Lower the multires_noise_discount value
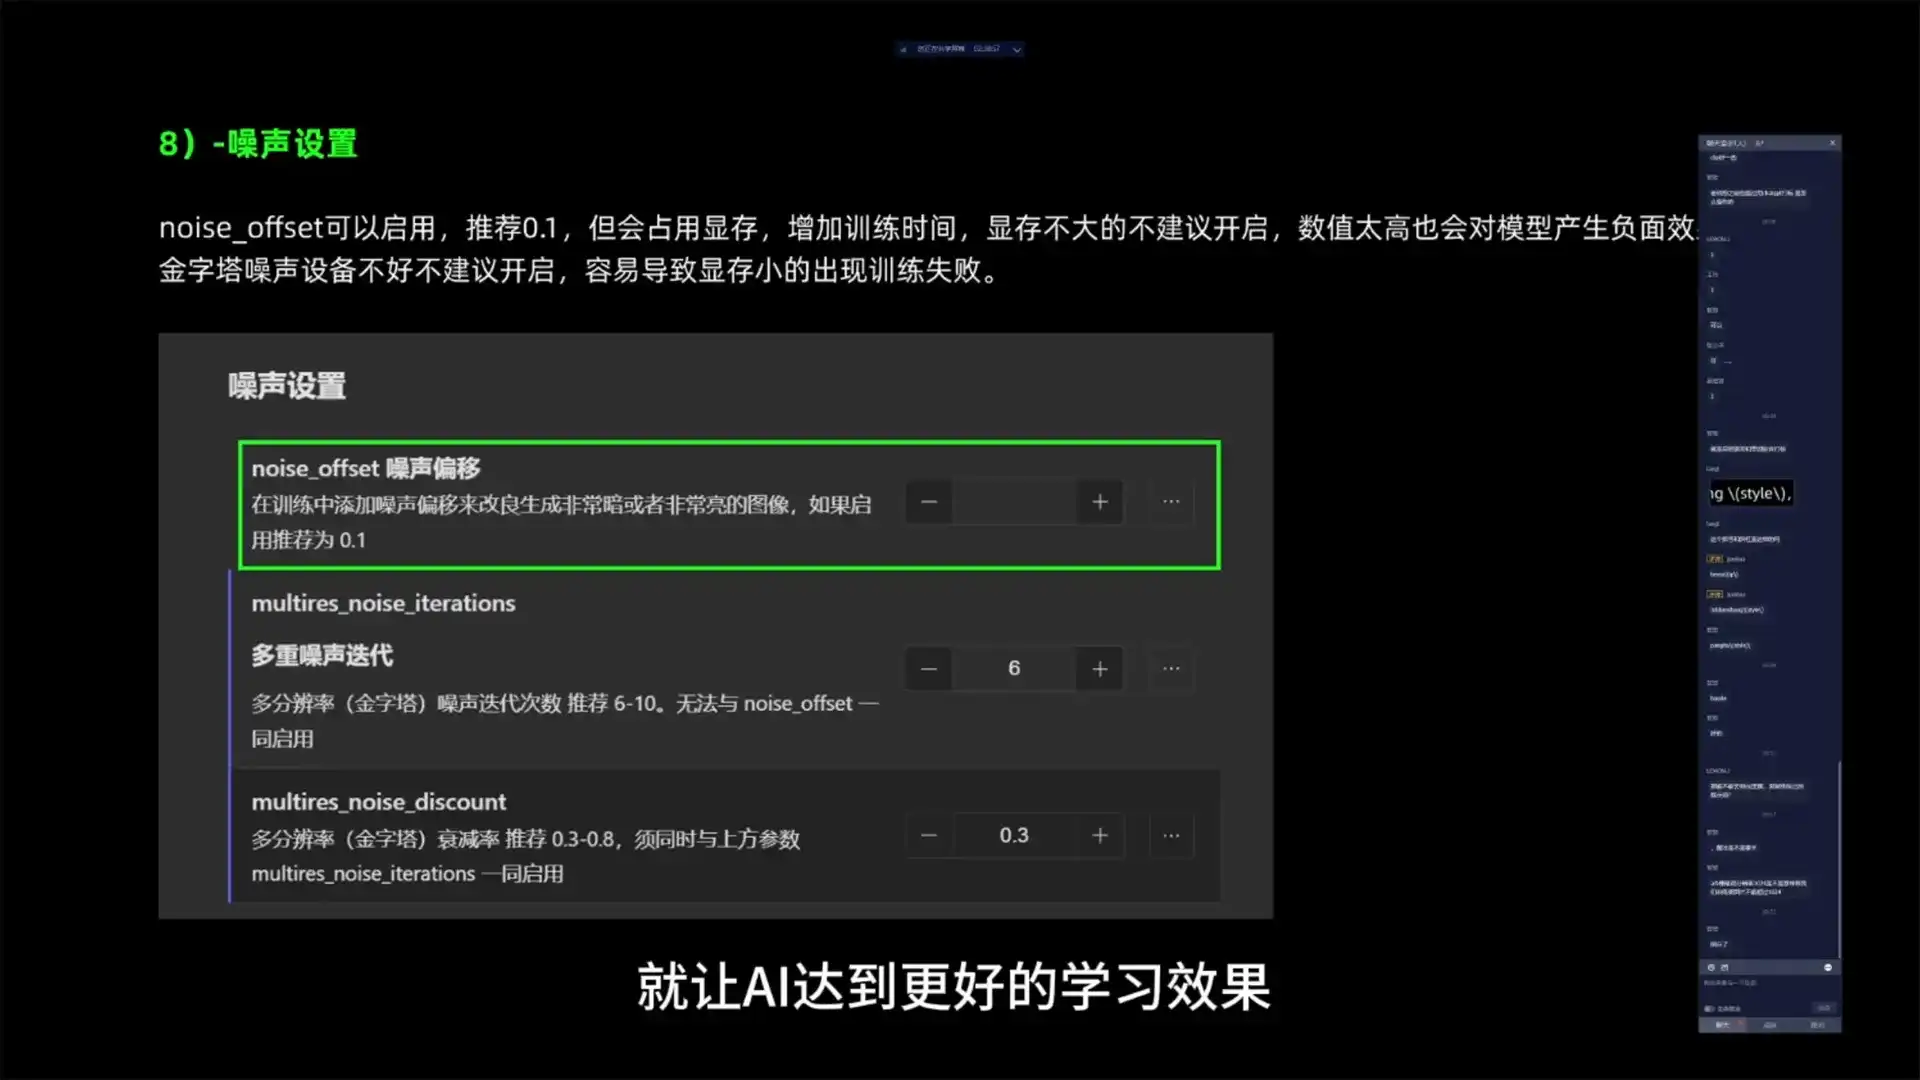The height and width of the screenshot is (1080, 1920). click(x=928, y=835)
